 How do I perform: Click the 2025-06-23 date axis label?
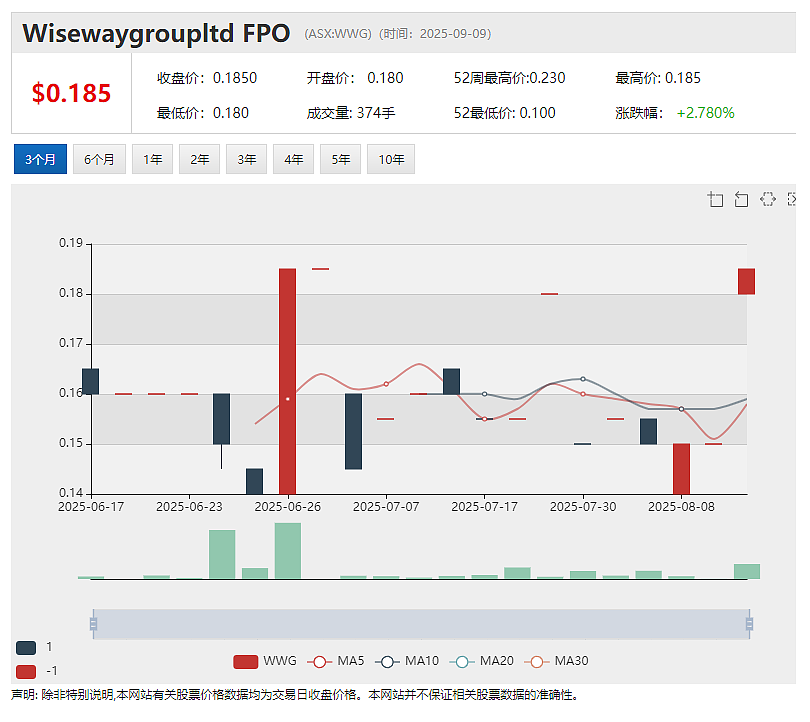(x=189, y=507)
